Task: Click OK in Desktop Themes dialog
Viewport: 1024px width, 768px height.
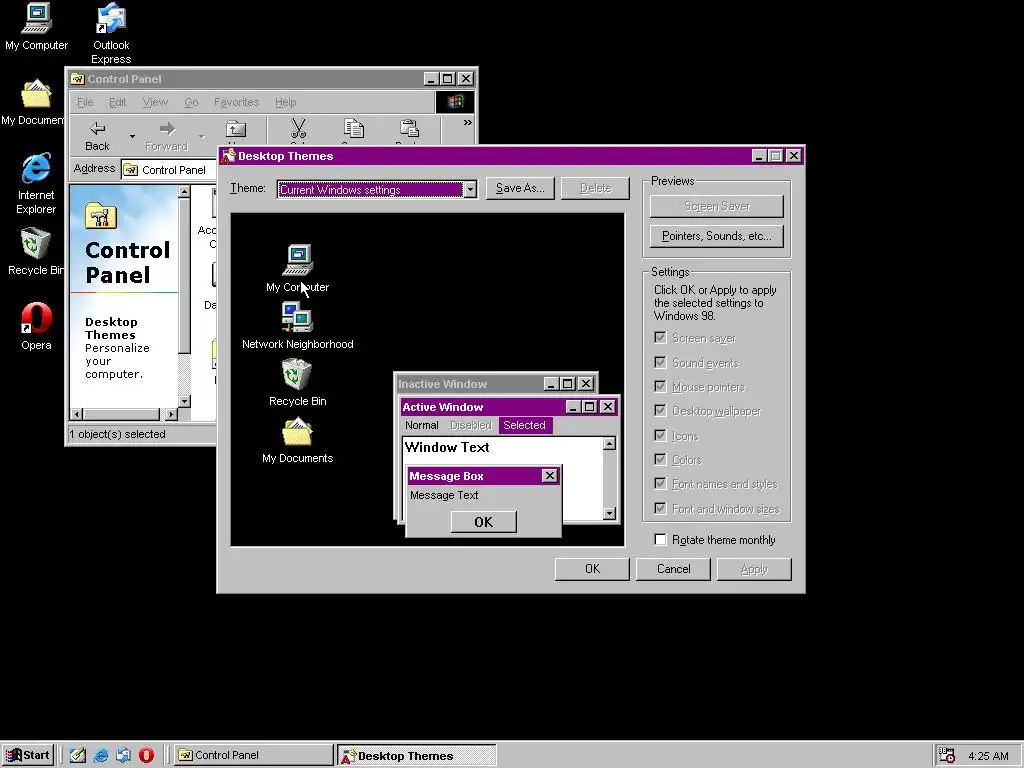Action: (592, 569)
